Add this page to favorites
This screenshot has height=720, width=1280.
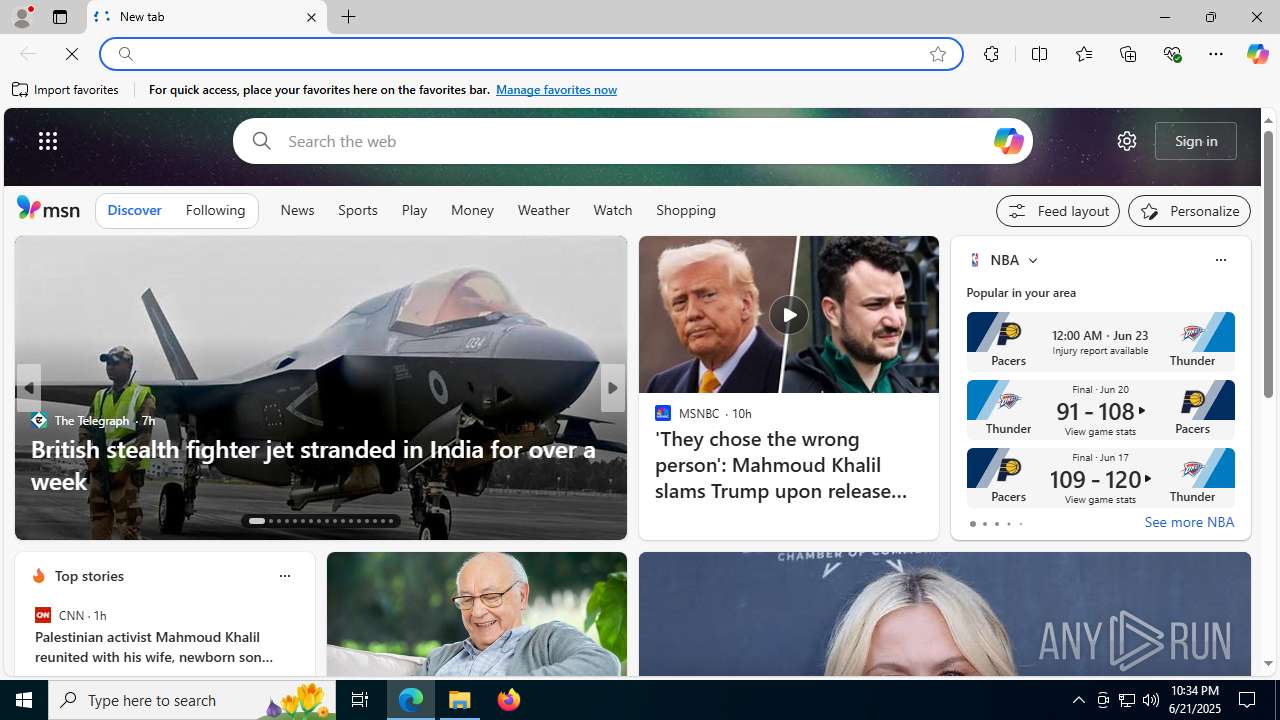[937, 54]
